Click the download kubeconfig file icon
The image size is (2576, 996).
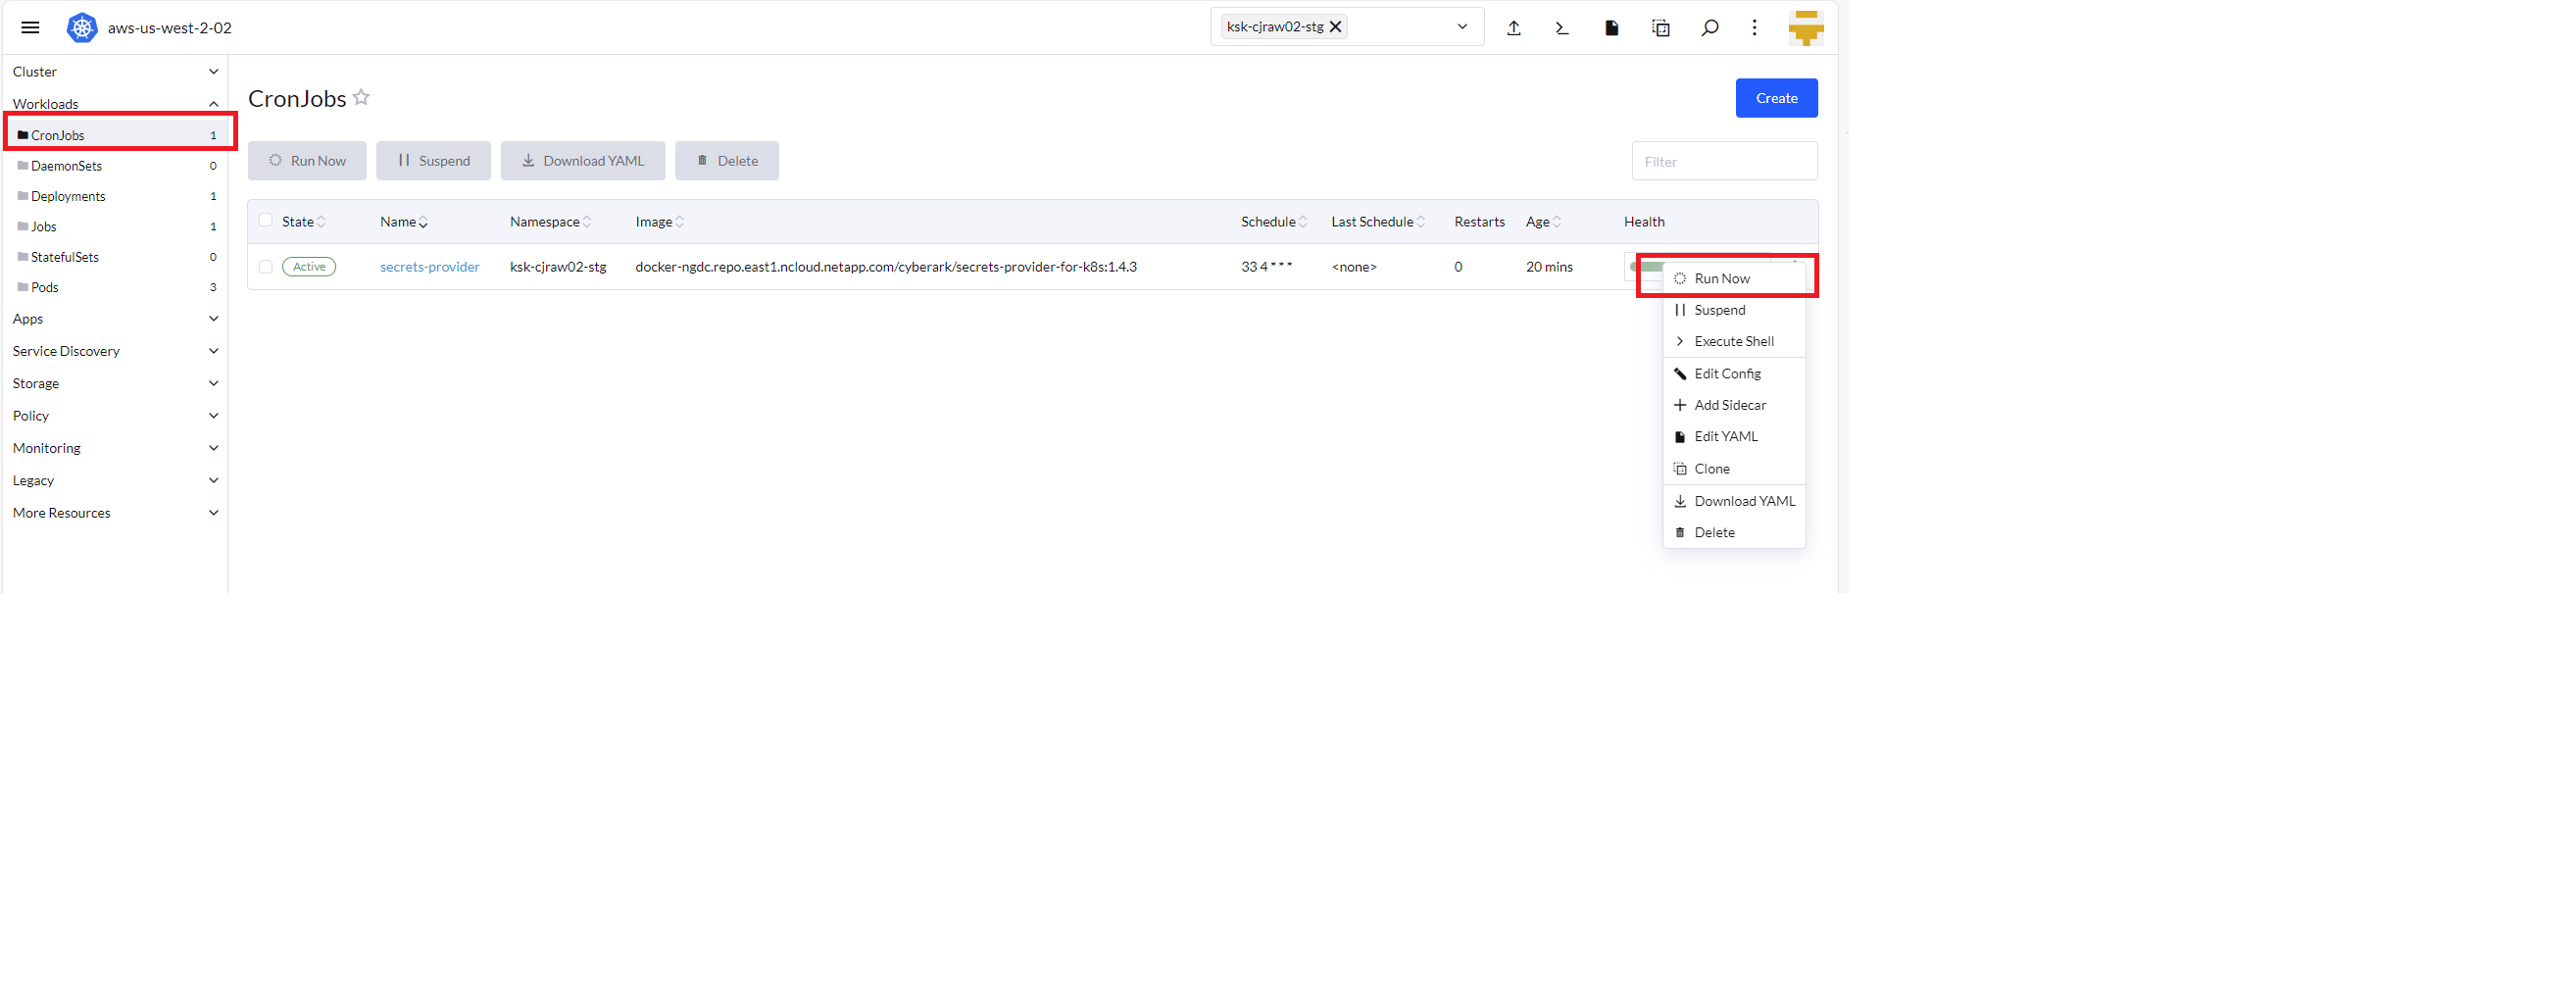coord(1611,28)
